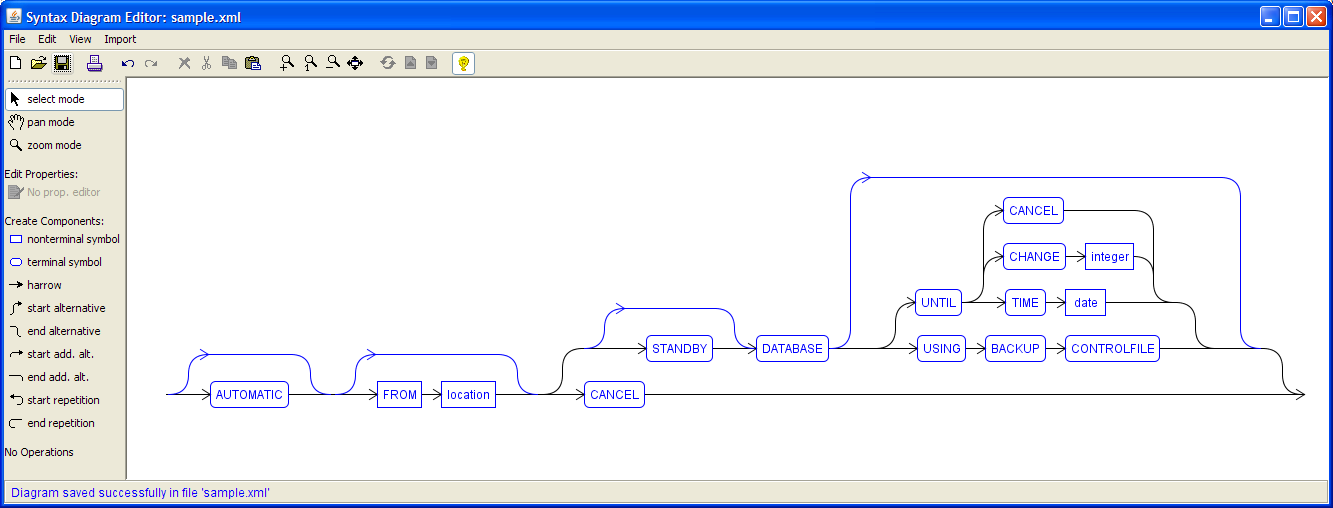Screen dimensions: 1333x508
Task: Zoom in using the magnifier plus icon
Action: coord(287,63)
